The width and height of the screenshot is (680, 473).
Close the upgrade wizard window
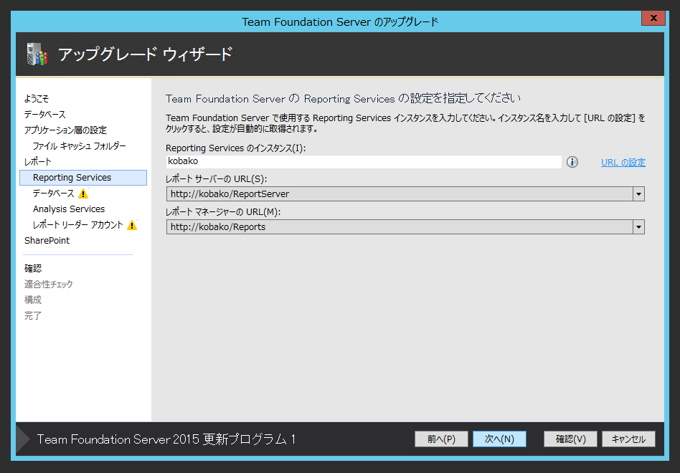pos(653,18)
